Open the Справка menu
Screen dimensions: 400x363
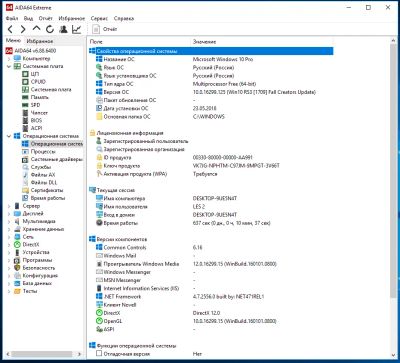tap(124, 18)
